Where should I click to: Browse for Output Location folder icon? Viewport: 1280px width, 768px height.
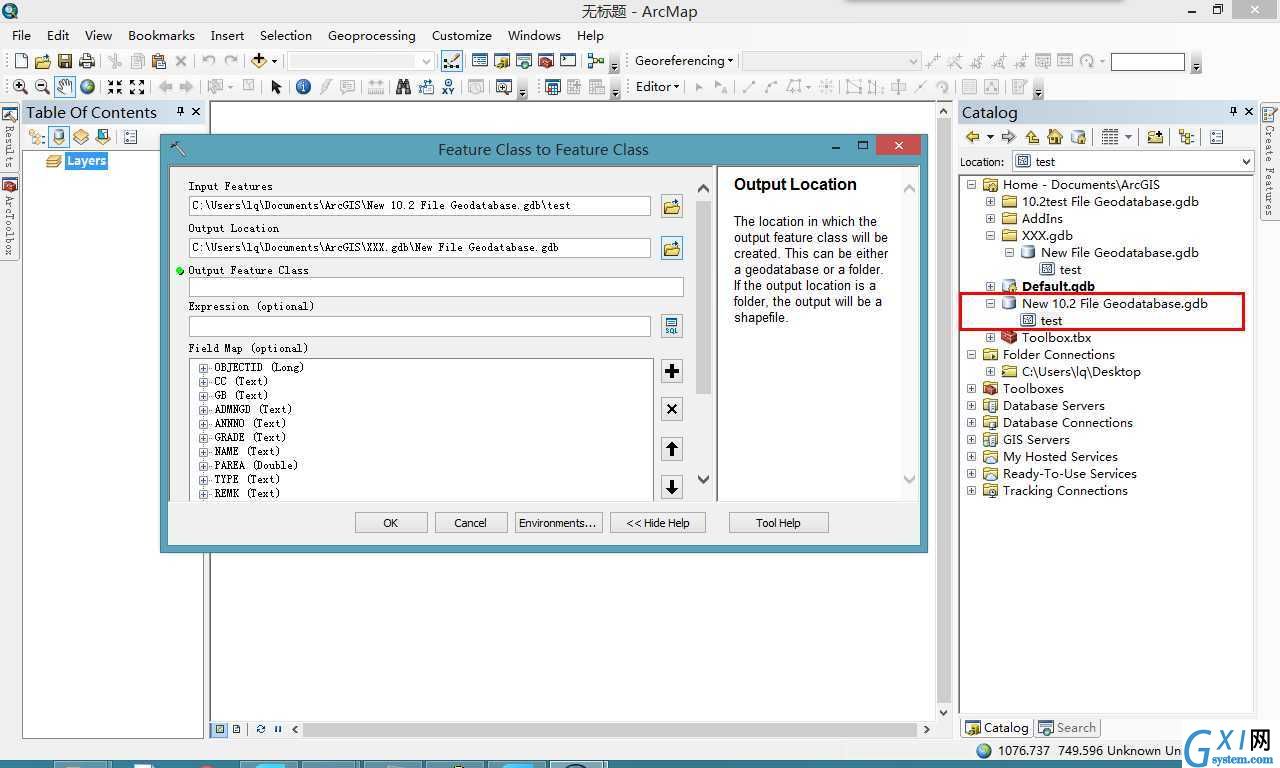point(671,247)
